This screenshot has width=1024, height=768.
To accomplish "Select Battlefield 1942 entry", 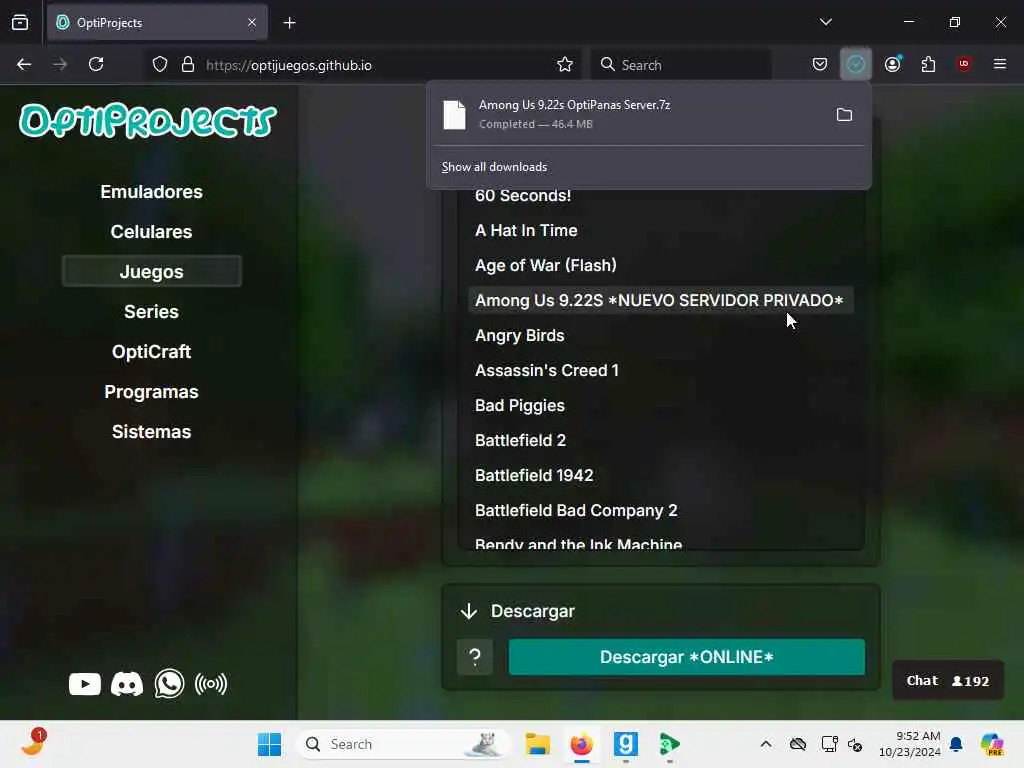I will click(661, 475).
